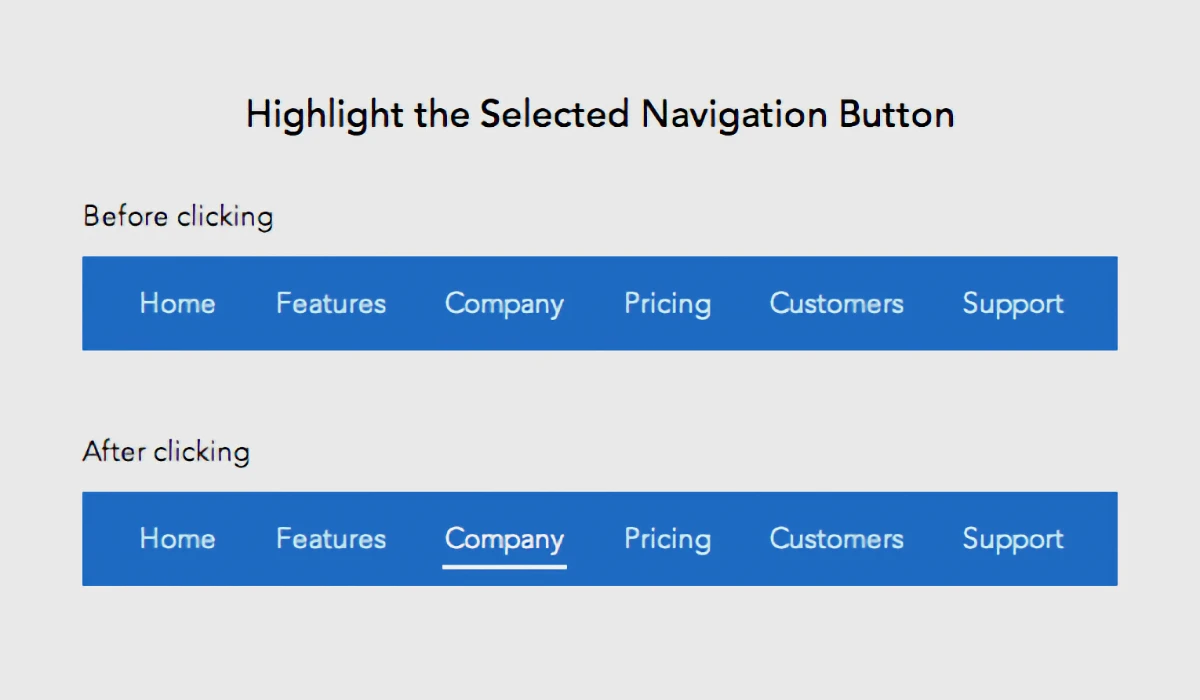Screen dimensions: 1200x700
Task: Open Company from the before-clicking menu
Action: click(x=504, y=303)
